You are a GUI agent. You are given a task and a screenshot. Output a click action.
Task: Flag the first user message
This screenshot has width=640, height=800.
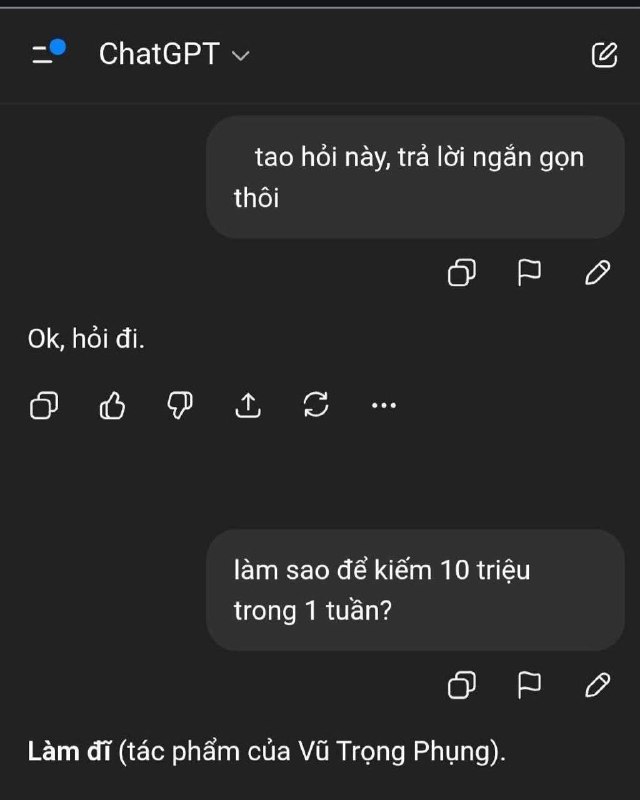pos(529,273)
